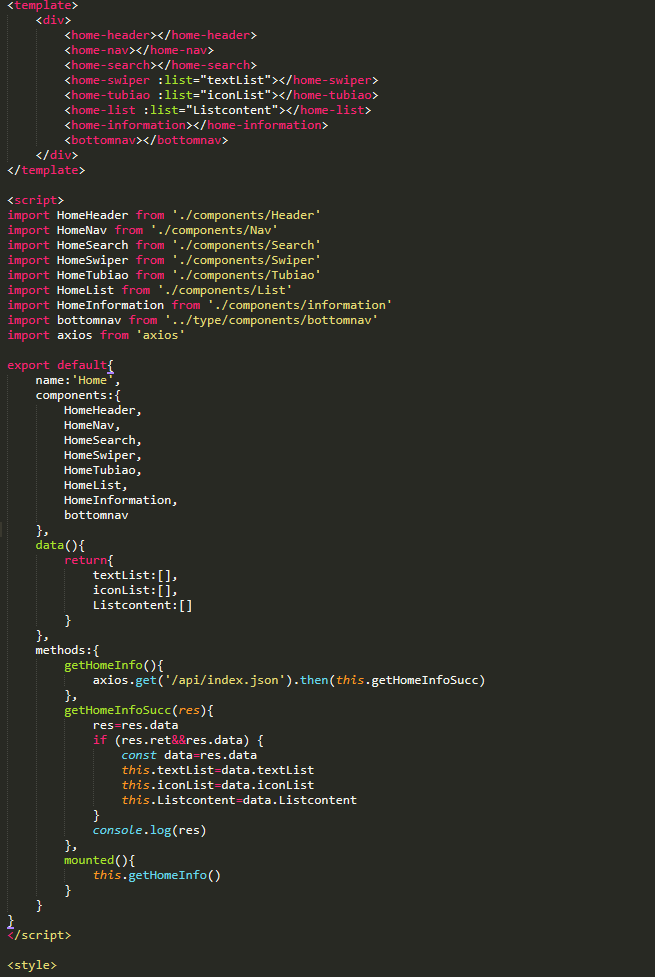The image size is (655, 977).
Task: Click the console.log(res) statement
Action: click(x=150, y=830)
